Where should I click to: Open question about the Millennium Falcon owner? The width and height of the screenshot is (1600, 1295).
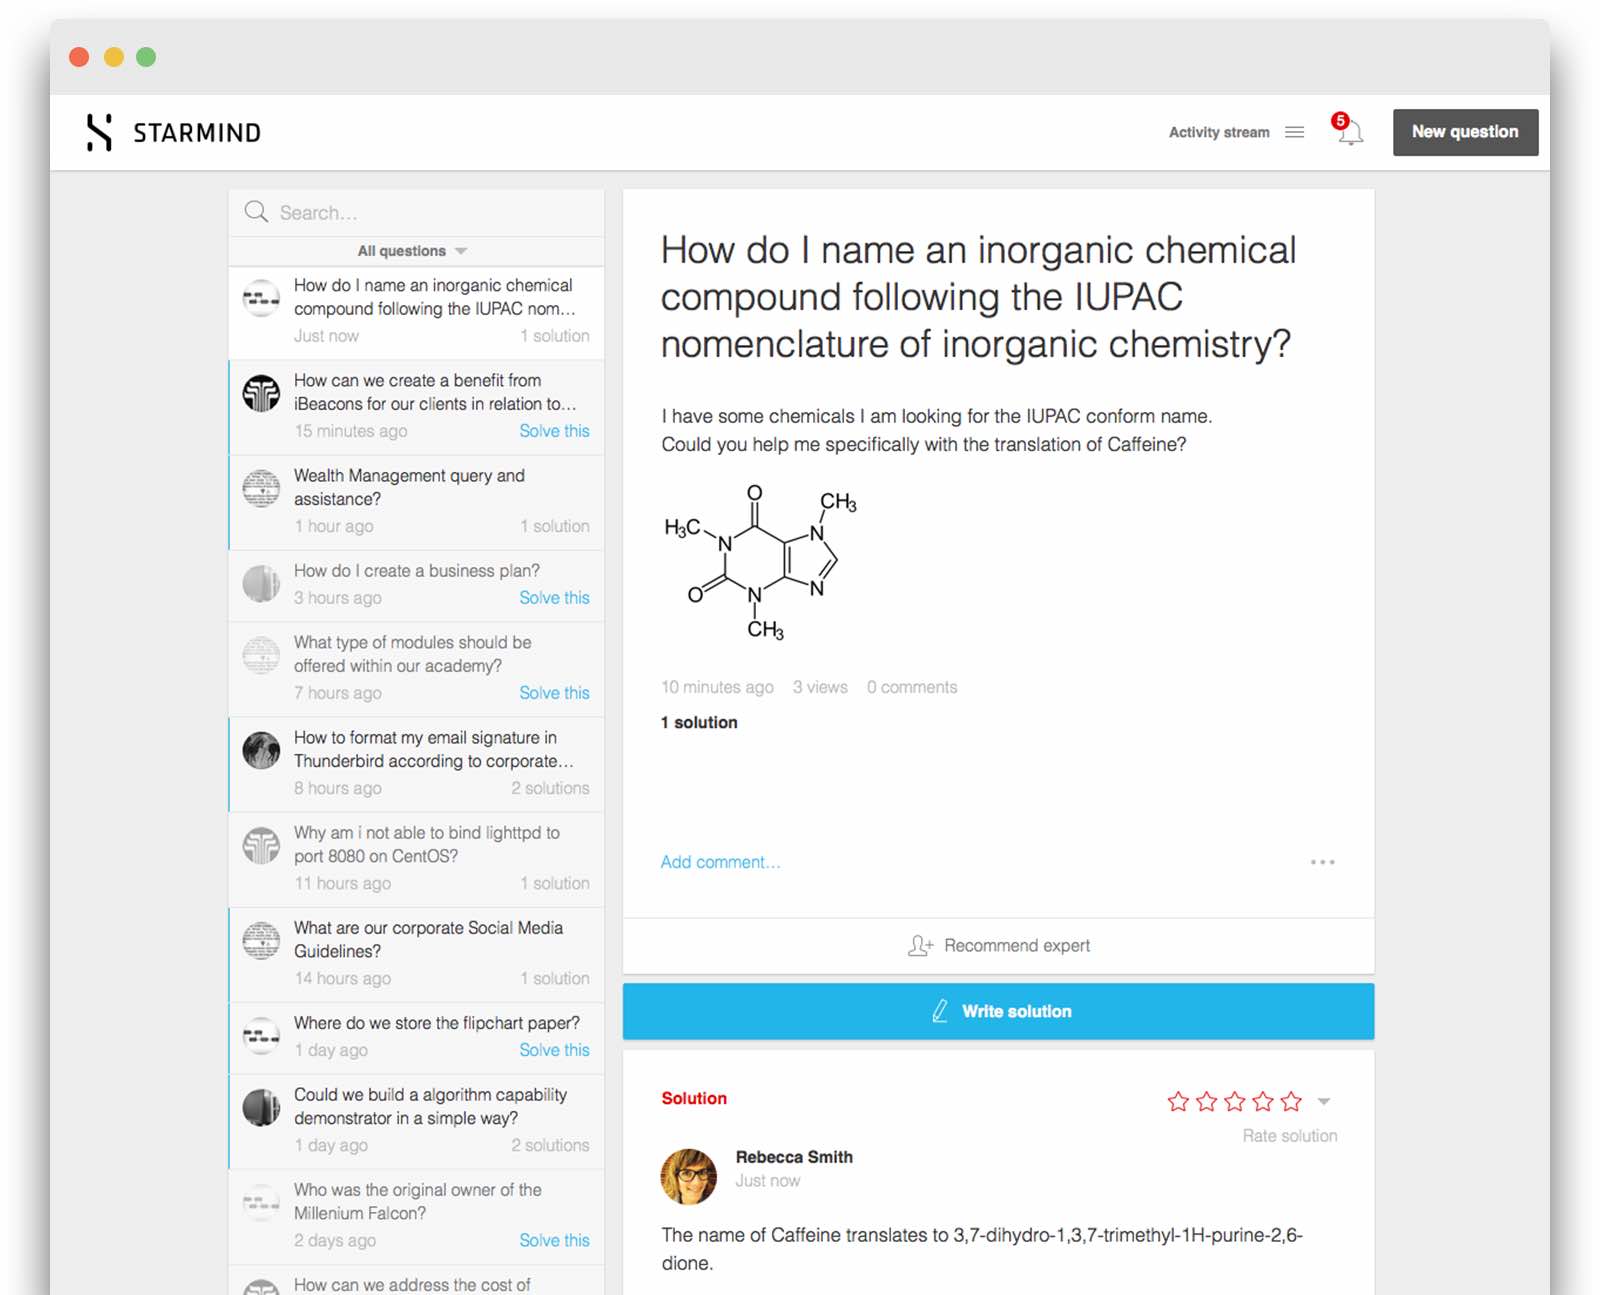click(x=416, y=1216)
